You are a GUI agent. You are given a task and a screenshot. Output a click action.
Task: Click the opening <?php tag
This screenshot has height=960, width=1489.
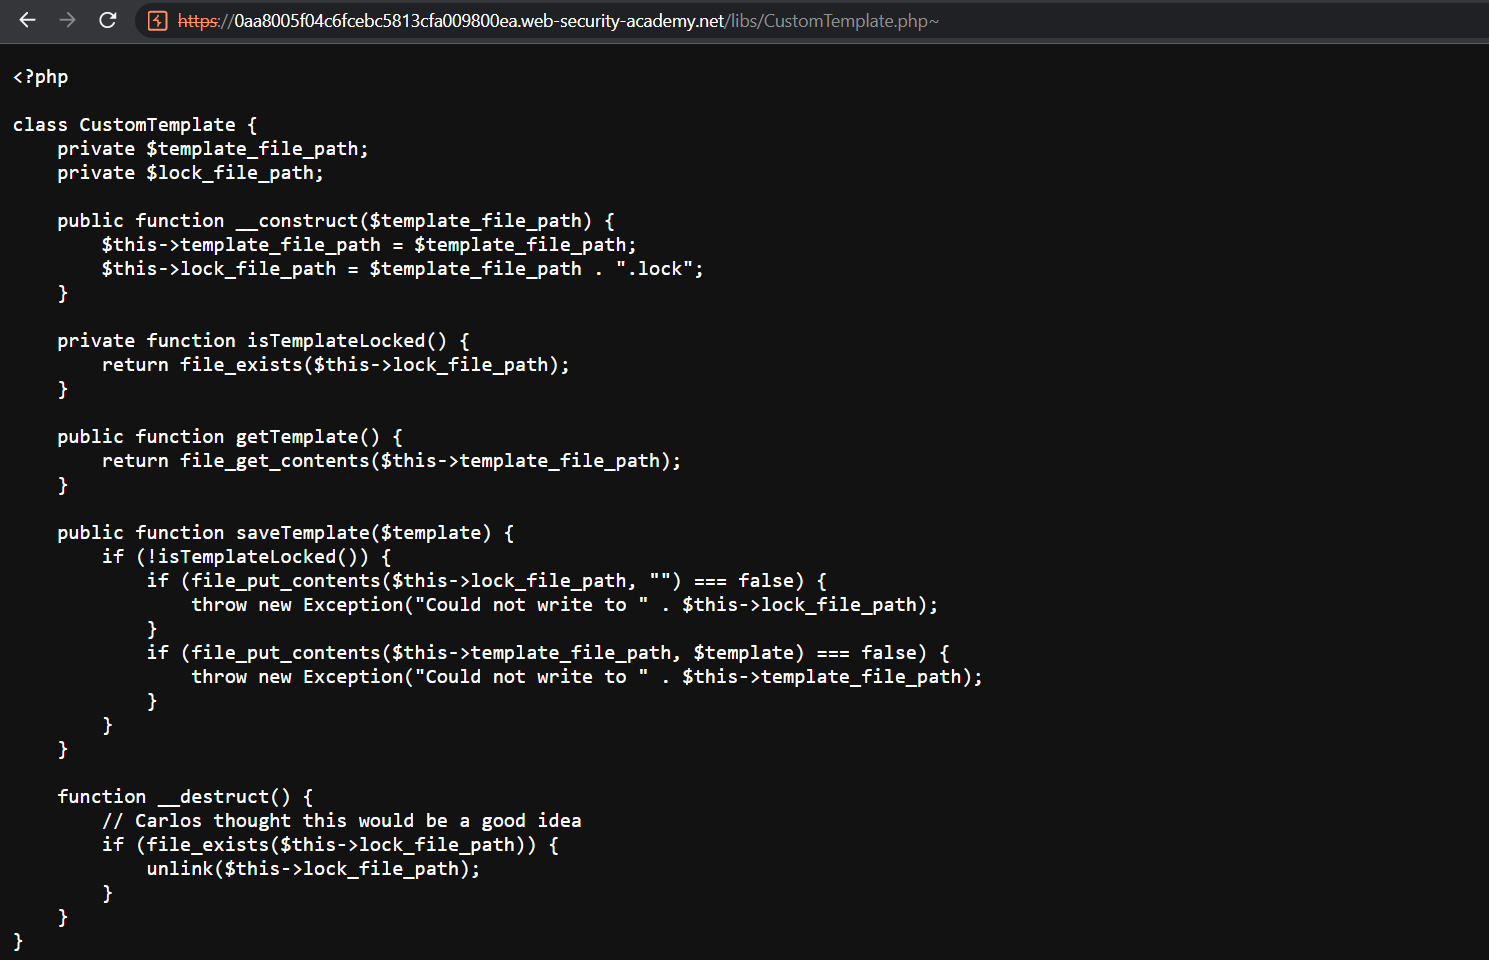click(39, 76)
